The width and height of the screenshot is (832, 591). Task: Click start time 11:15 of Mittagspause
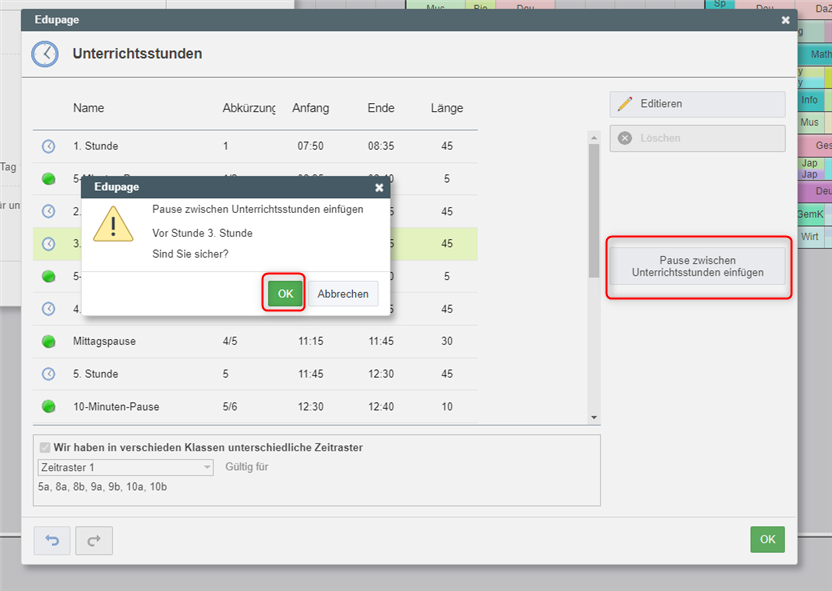click(x=310, y=342)
